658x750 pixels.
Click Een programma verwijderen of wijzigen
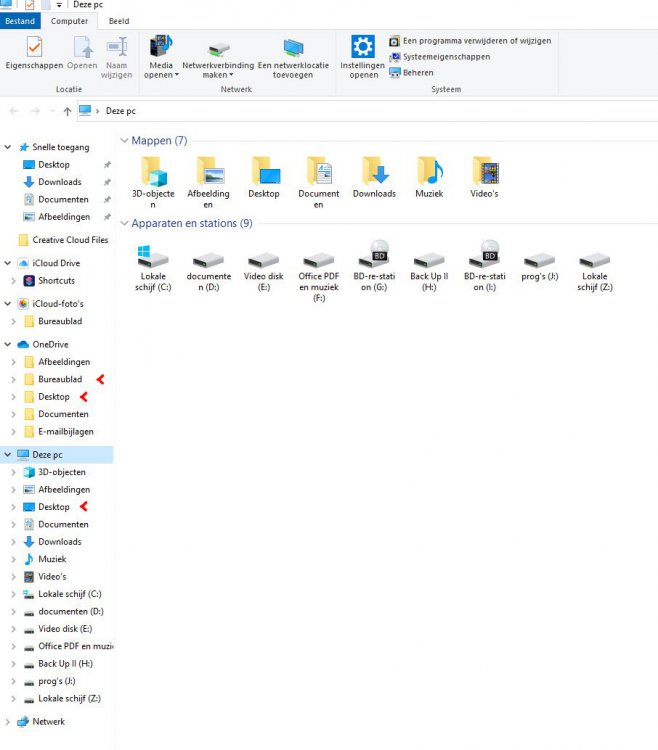[x=471, y=41]
